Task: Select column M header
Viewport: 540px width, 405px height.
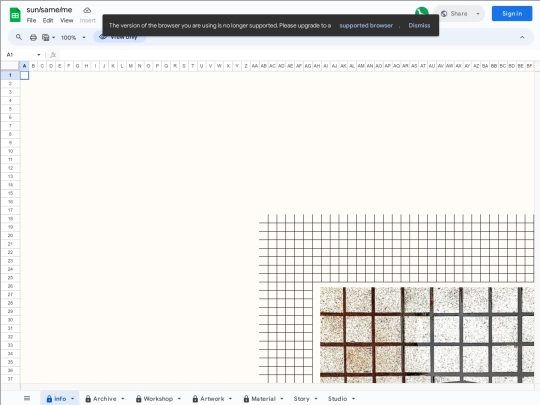Action: 131,66
